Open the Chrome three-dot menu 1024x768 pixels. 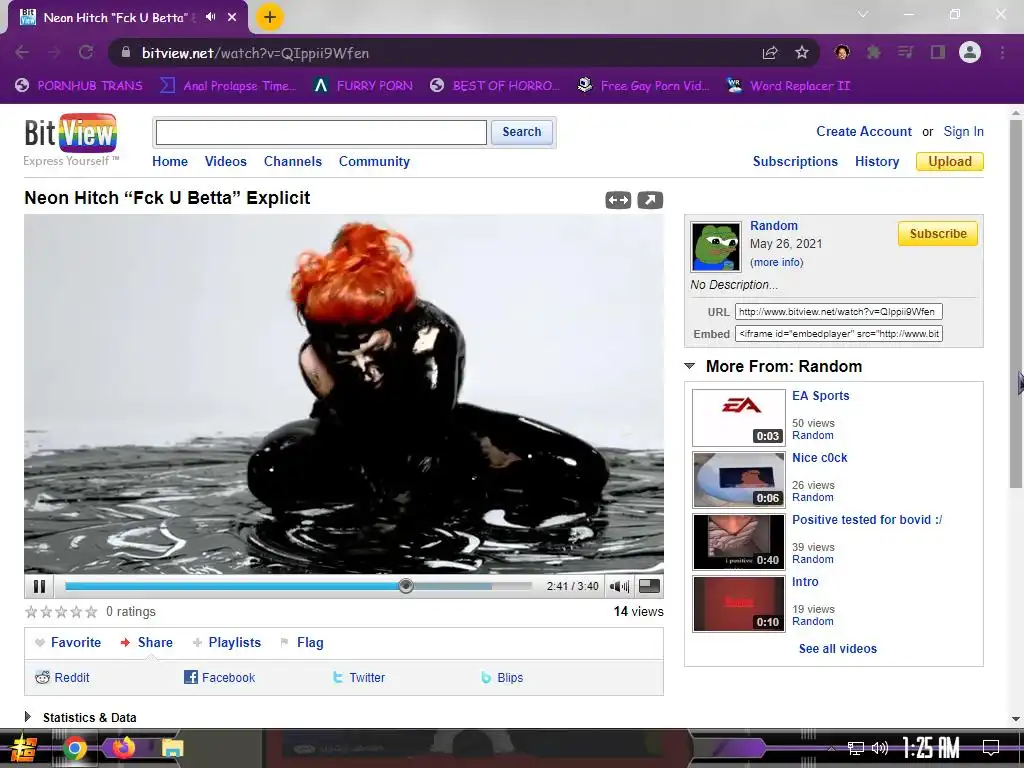[x=1002, y=52]
